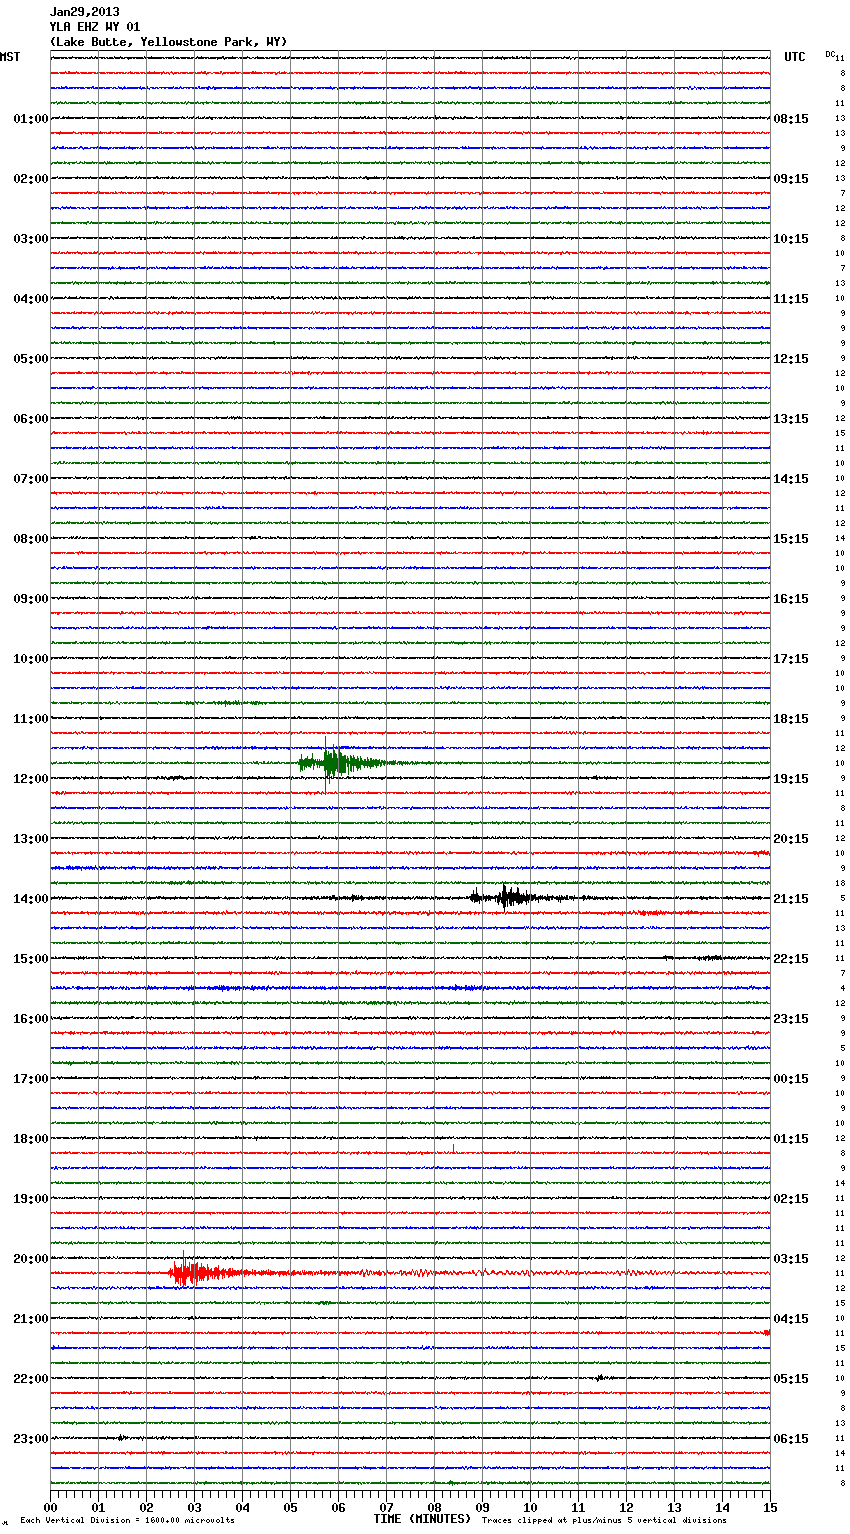Click the MST time label "11:00"
Image resolution: width=850 pixels, height=1534 pixels.
pos(31,719)
